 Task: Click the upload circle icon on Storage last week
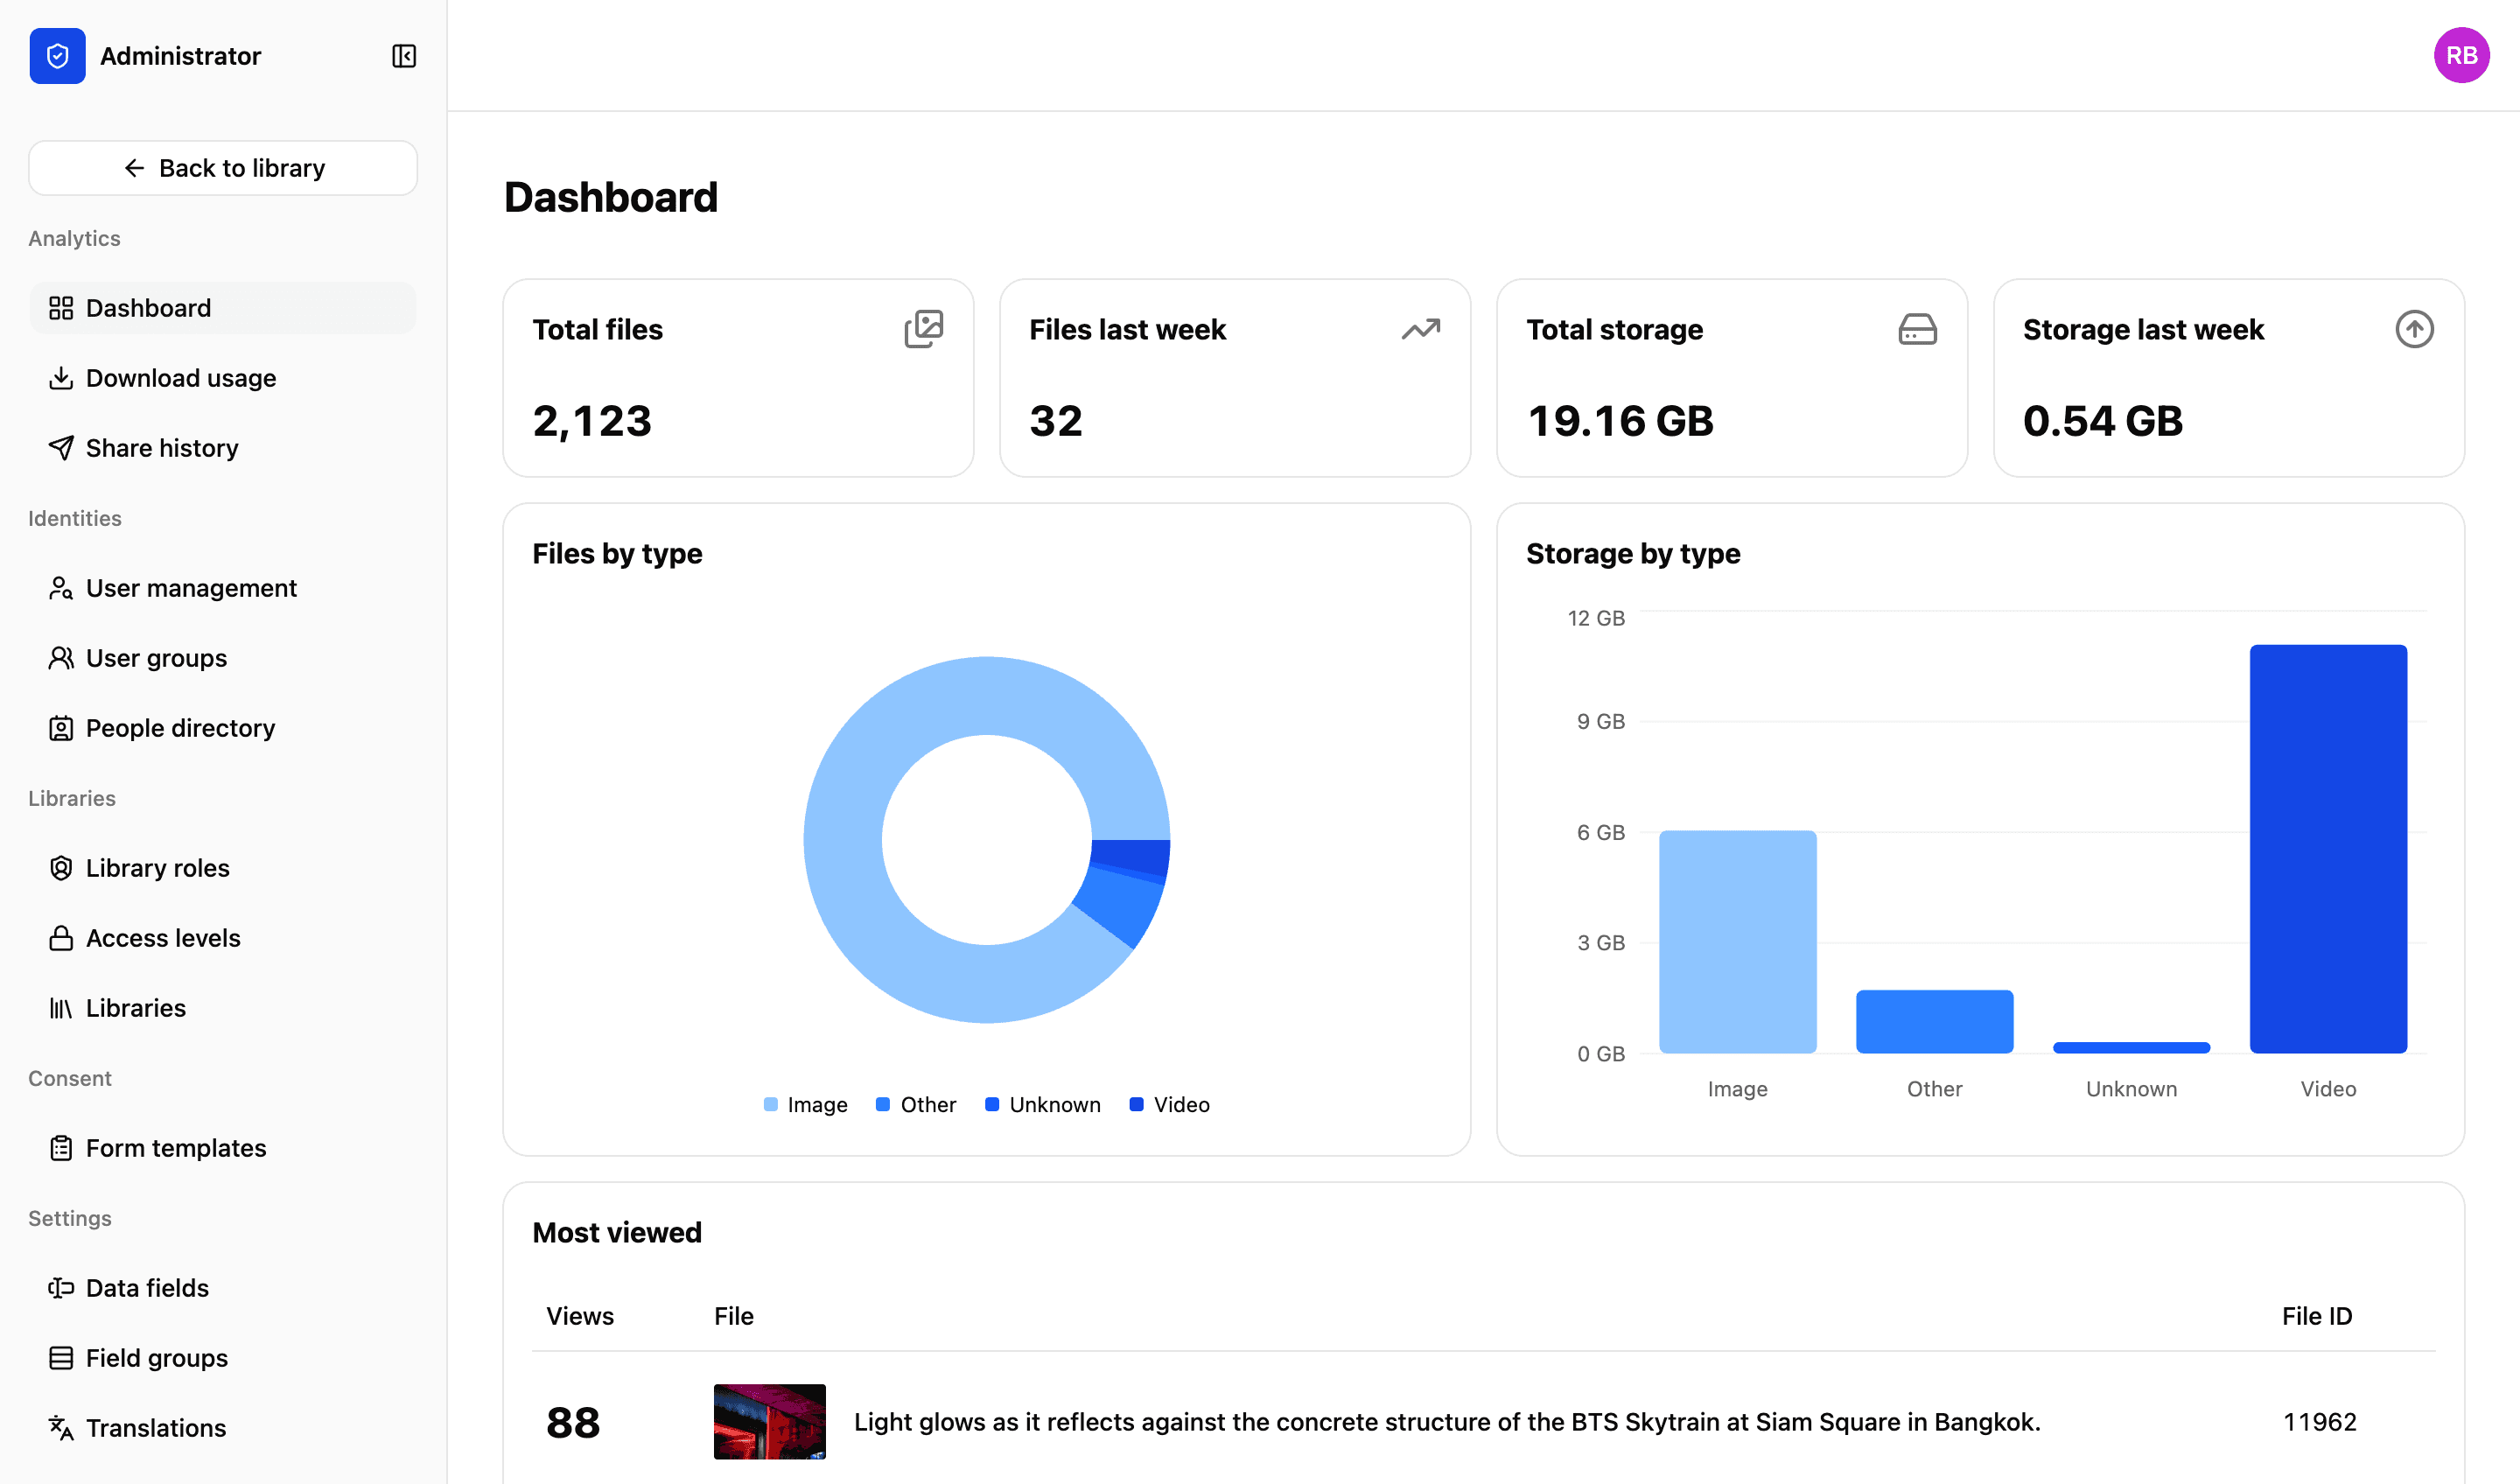coord(2414,329)
